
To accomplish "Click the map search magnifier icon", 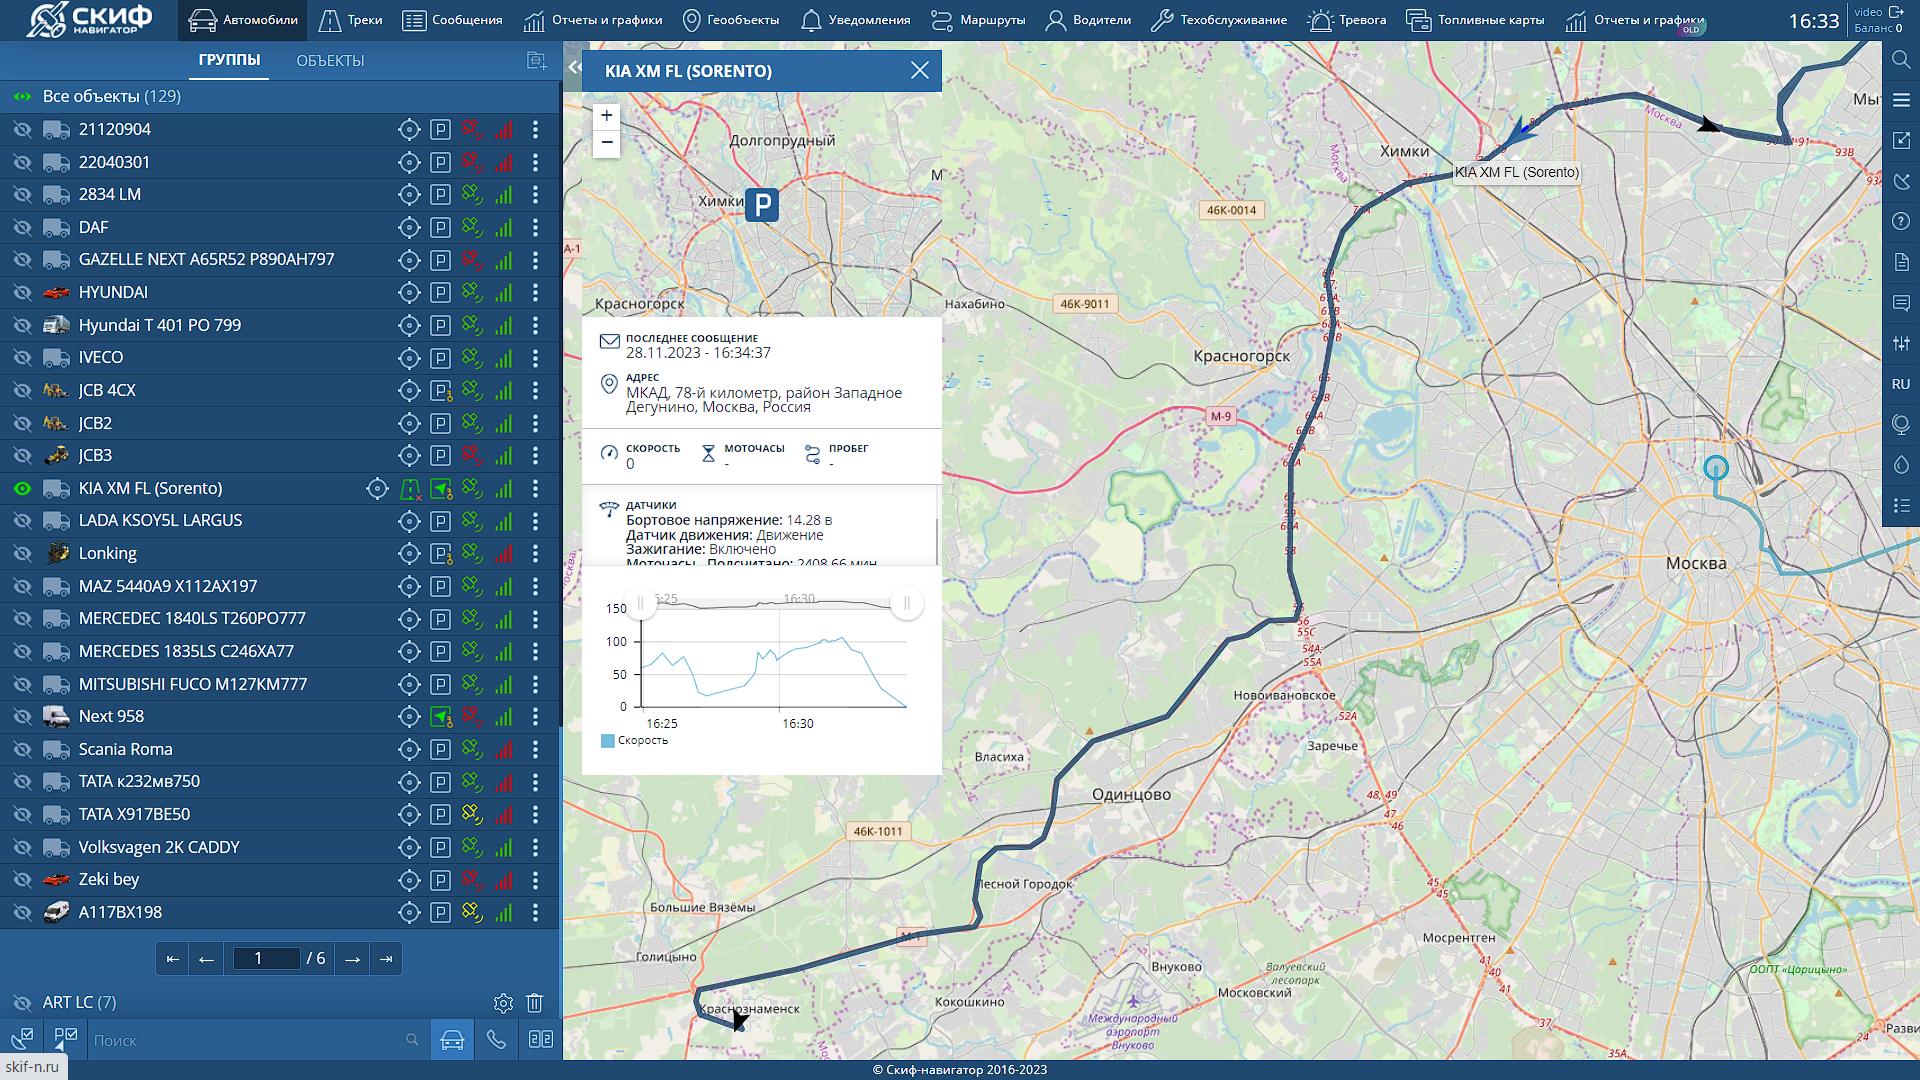I will [x=1901, y=59].
